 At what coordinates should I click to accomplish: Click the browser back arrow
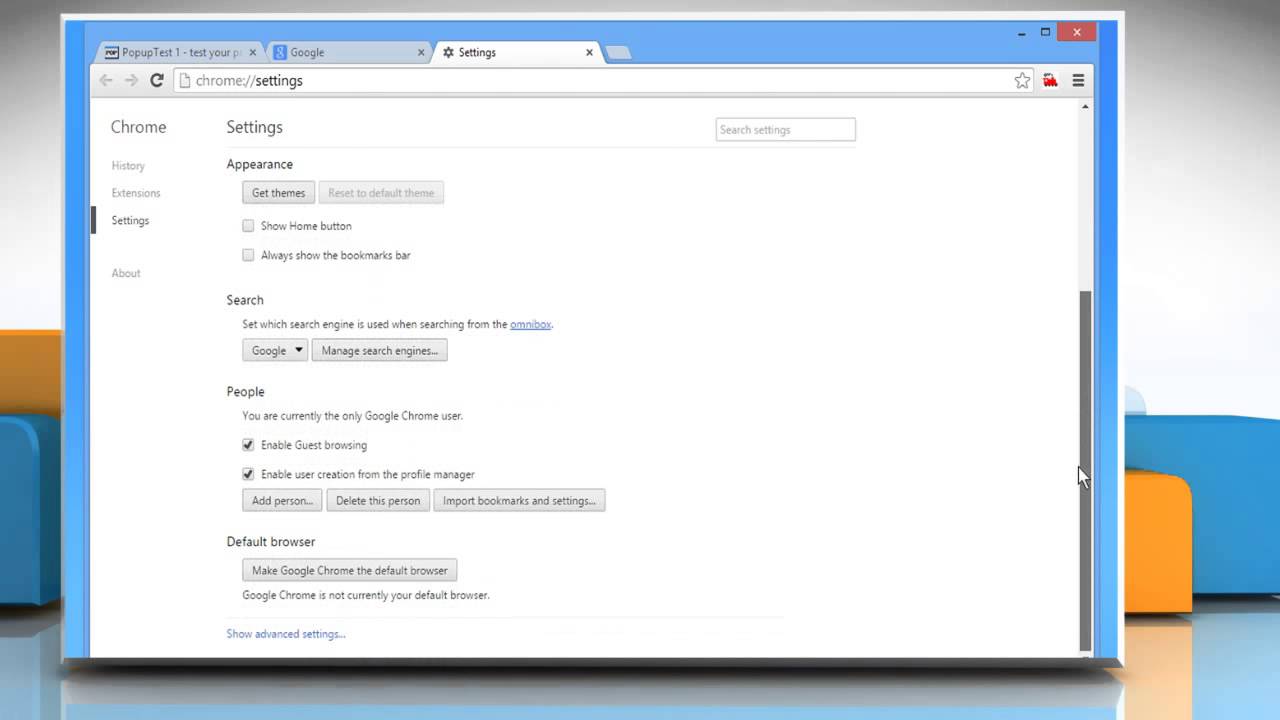click(x=106, y=80)
